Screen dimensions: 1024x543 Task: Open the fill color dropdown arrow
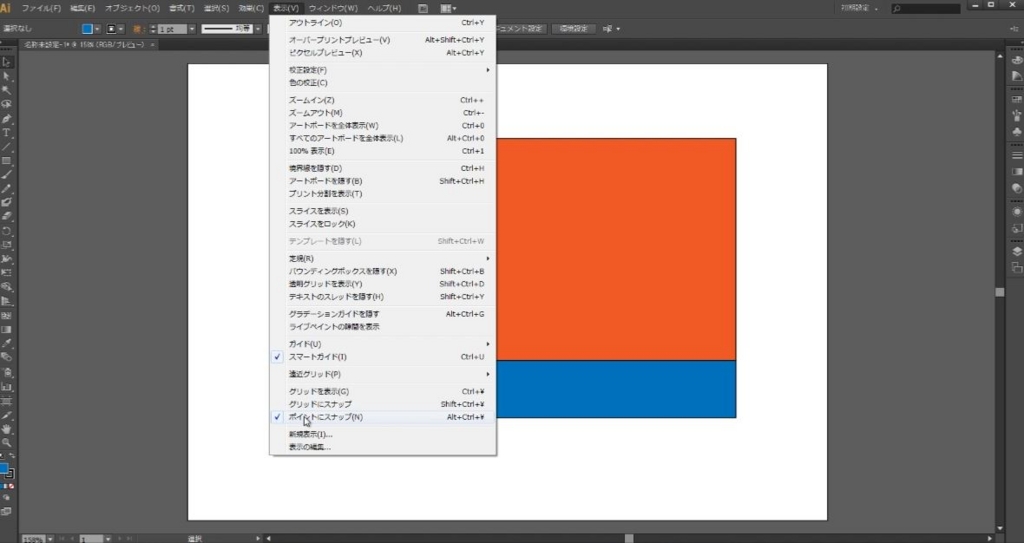coord(98,29)
